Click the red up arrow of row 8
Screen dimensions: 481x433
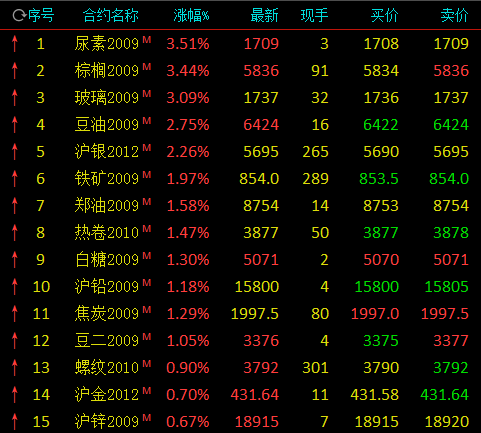coord(14,233)
